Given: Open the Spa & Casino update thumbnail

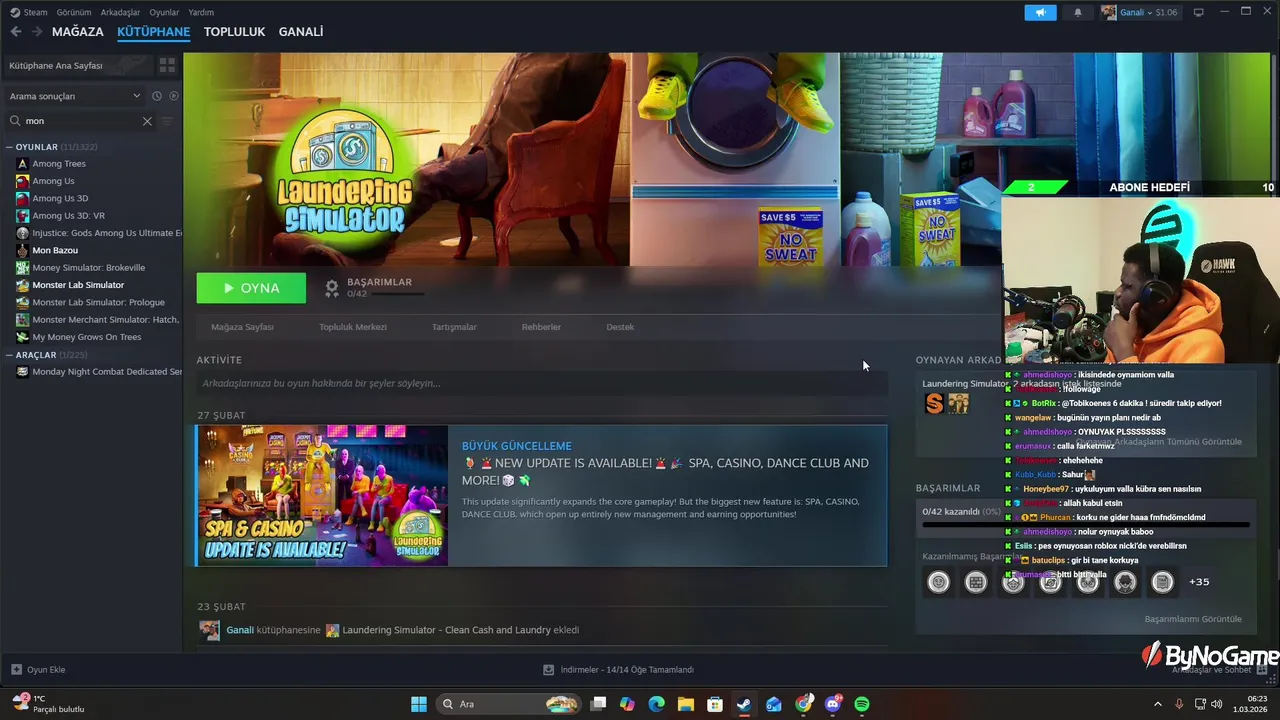Looking at the screenshot, I should pyautogui.click(x=323, y=496).
